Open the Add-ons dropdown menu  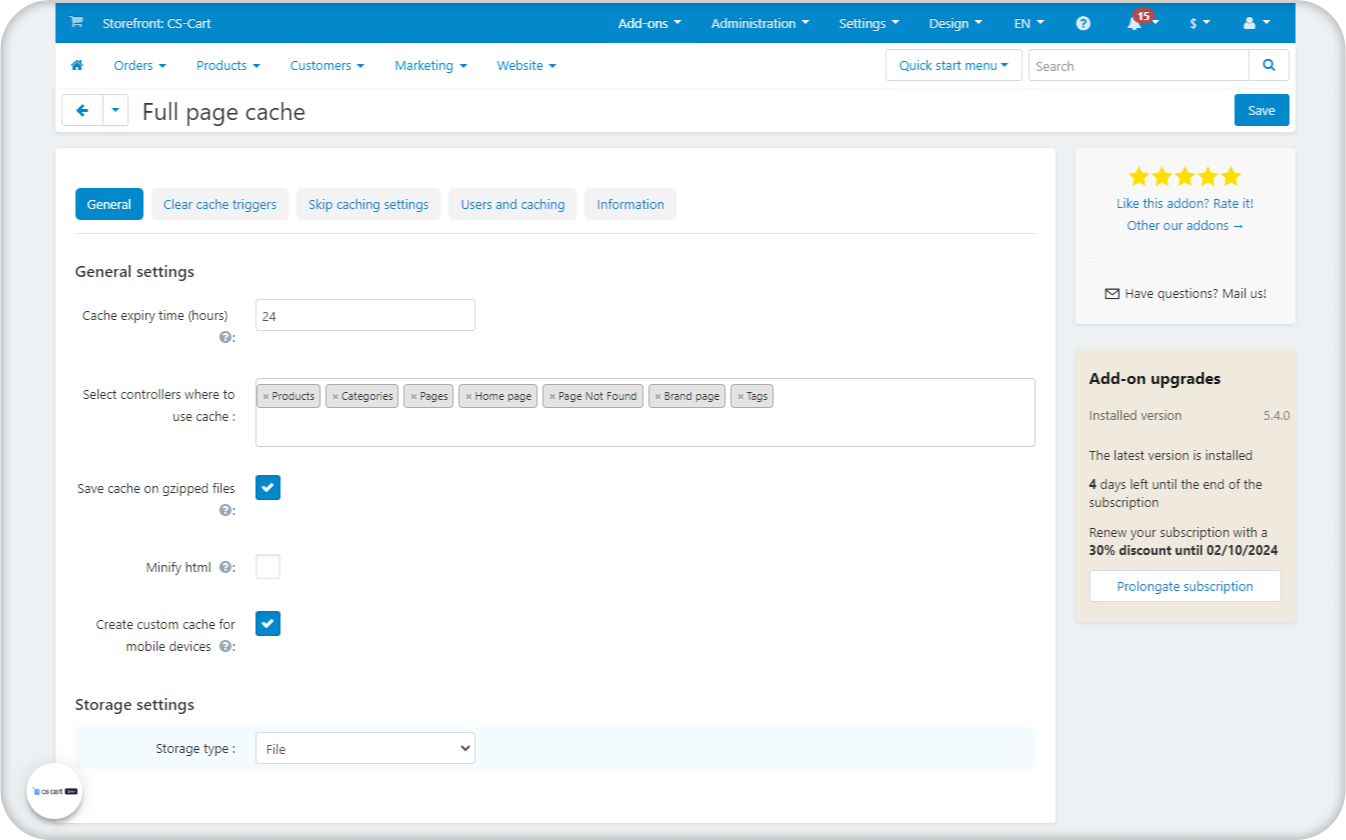click(x=649, y=24)
